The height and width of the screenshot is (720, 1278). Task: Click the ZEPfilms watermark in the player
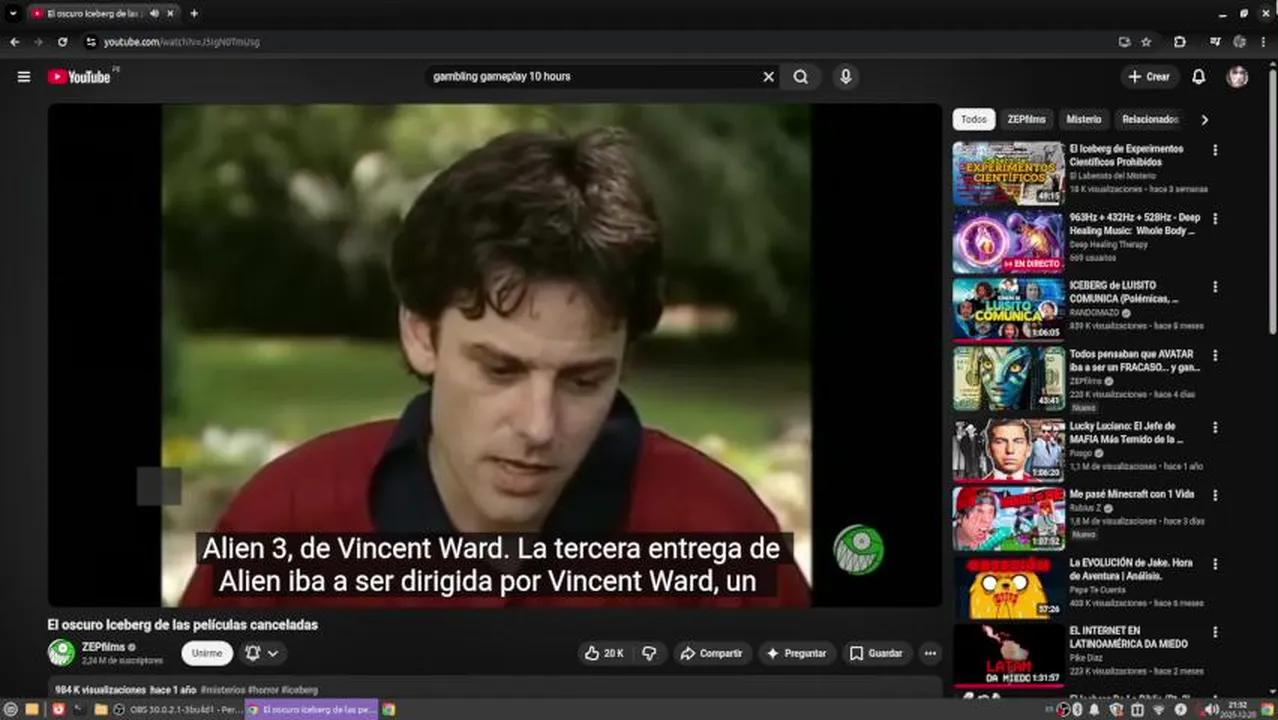tap(858, 549)
